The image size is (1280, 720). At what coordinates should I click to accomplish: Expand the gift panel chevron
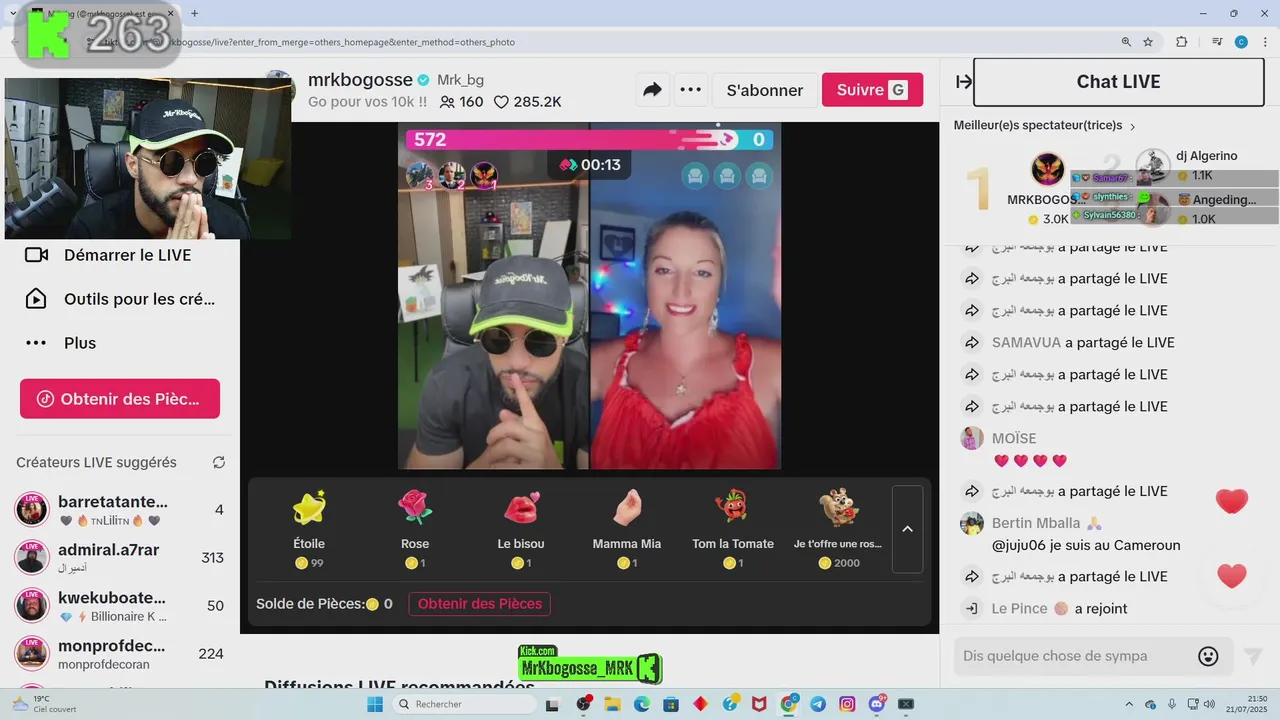tap(907, 529)
